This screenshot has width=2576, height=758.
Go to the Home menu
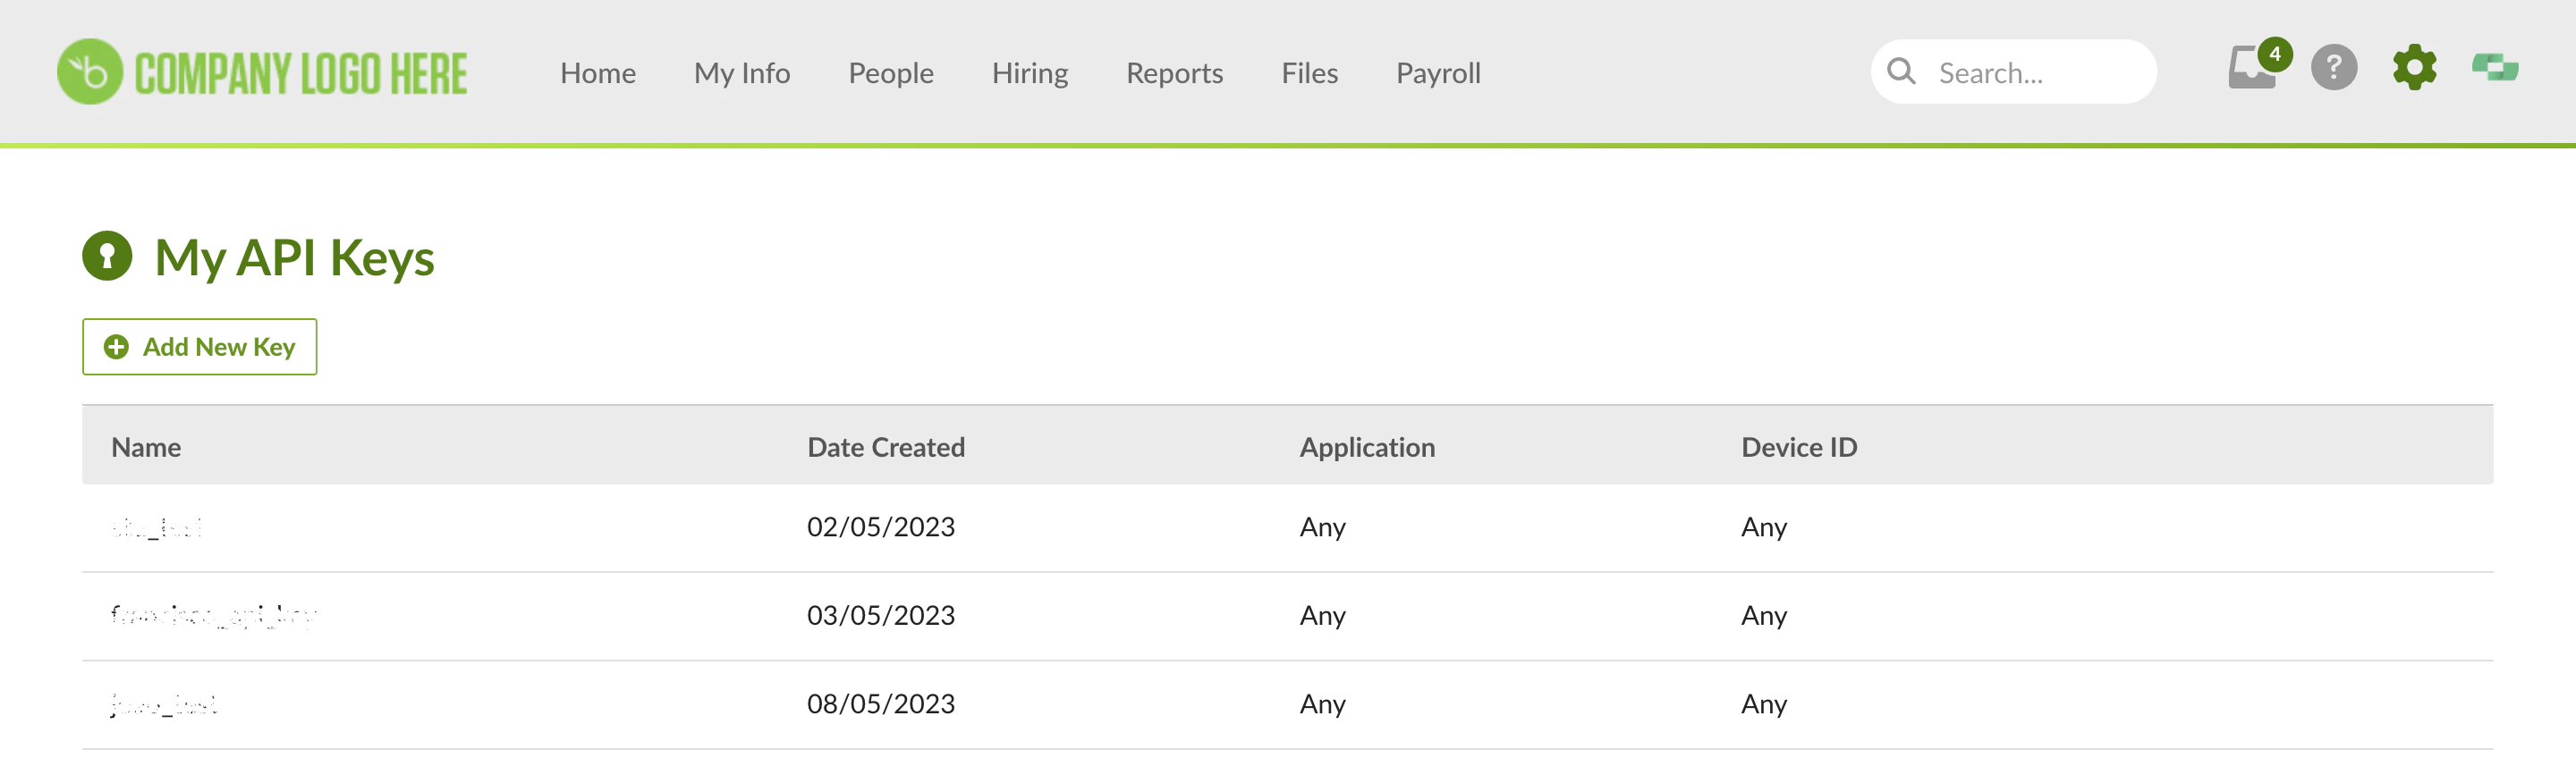tap(598, 73)
